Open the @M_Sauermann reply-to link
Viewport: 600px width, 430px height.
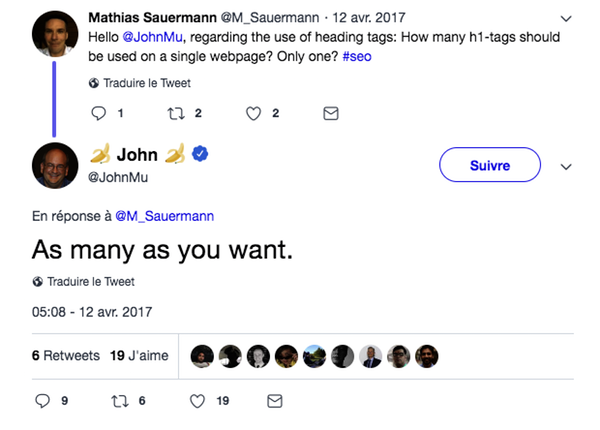[x=164, y=215]
